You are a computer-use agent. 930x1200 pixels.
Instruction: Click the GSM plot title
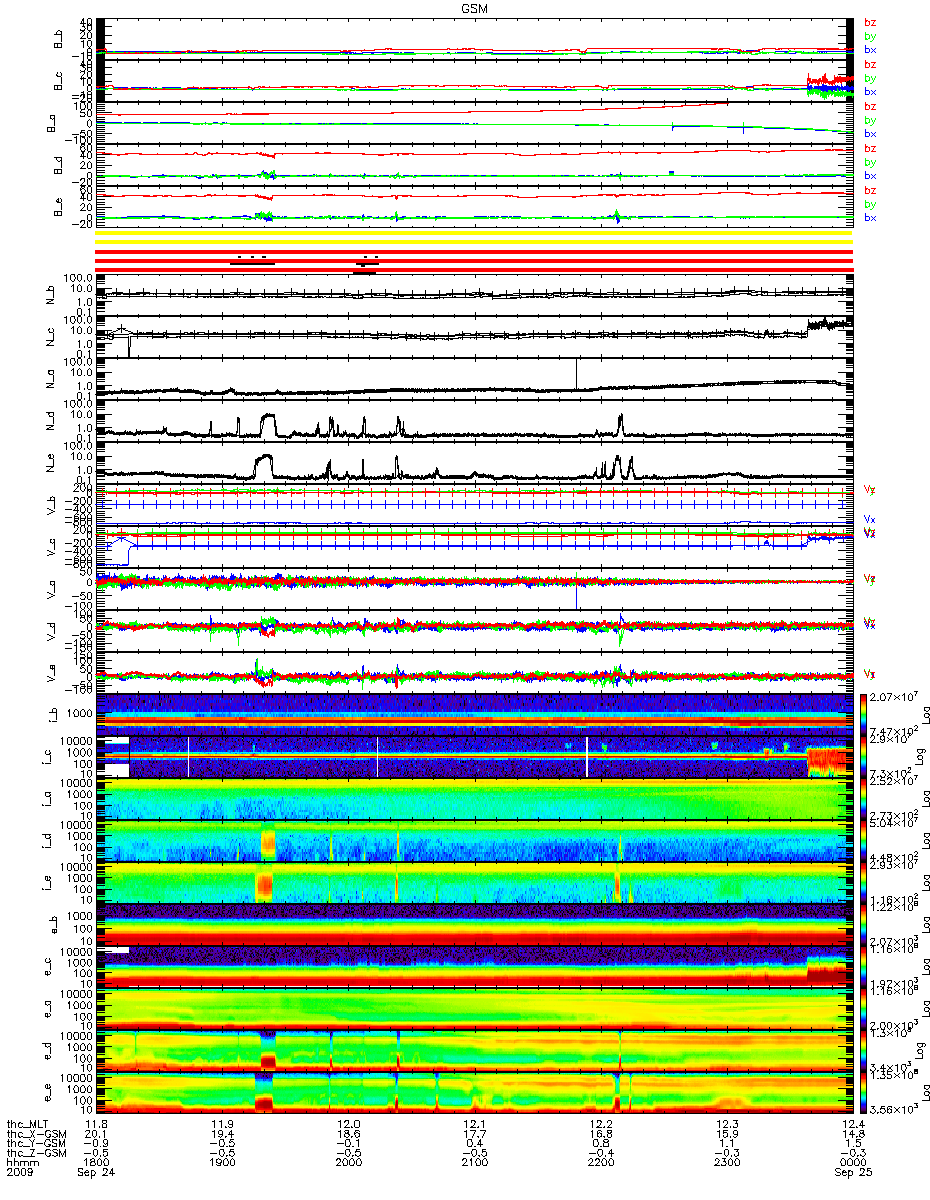(475, 8)
